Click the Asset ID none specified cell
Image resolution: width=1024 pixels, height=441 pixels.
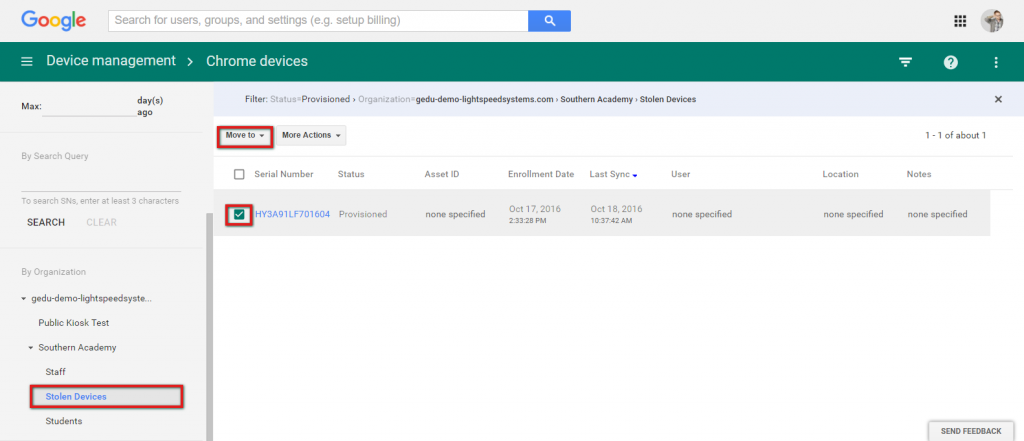(455, 214)
